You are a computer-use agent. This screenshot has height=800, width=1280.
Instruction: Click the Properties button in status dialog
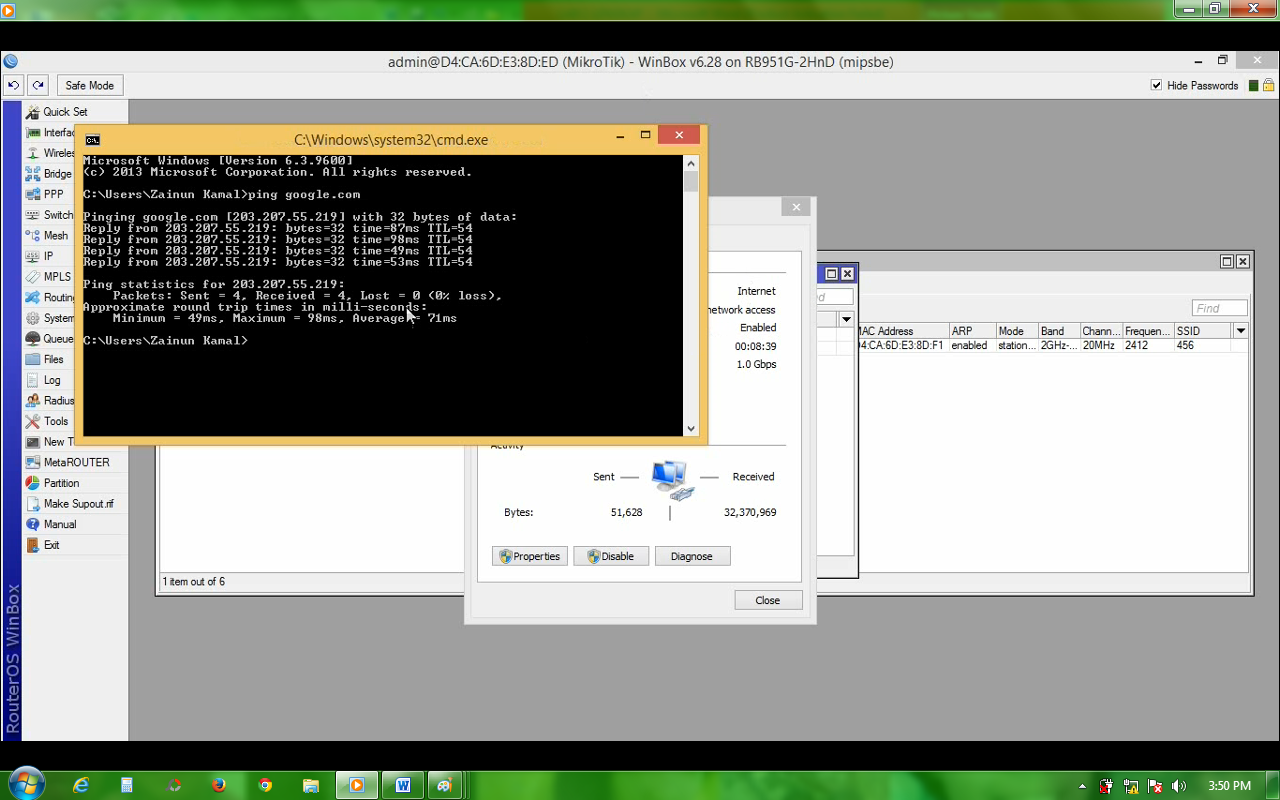[x=530, y=556]
